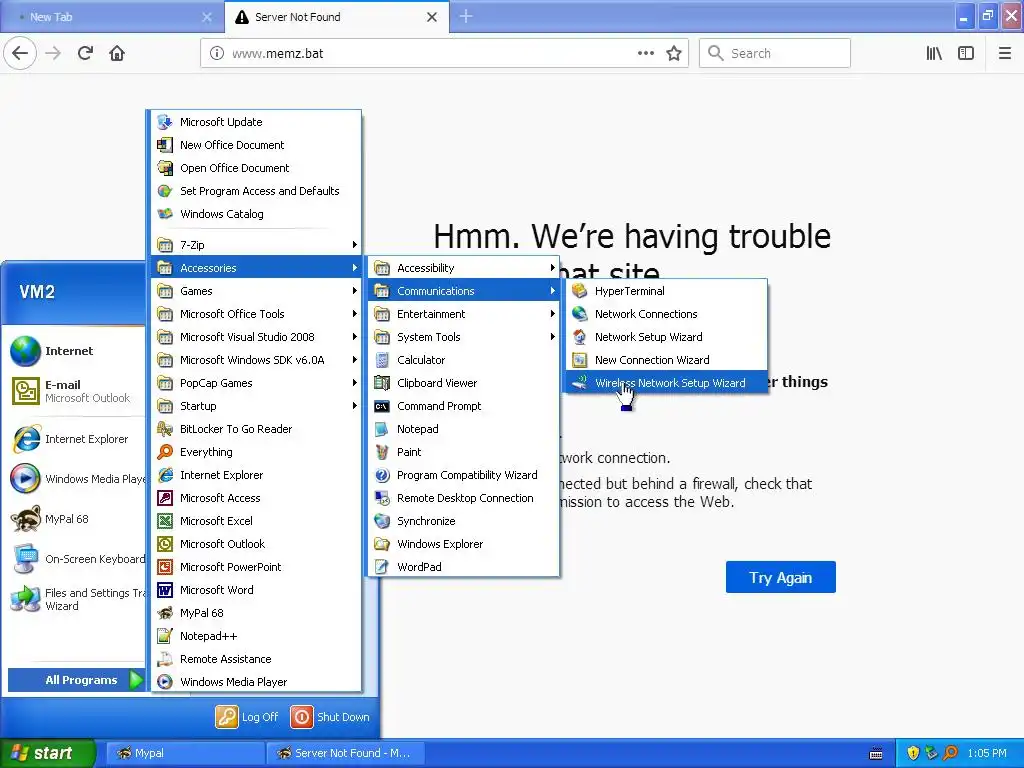This screenshot has width=1024, height=768.
Task: Click the MyPal 68 raccoon icon in All Programs
Action: 165,613
